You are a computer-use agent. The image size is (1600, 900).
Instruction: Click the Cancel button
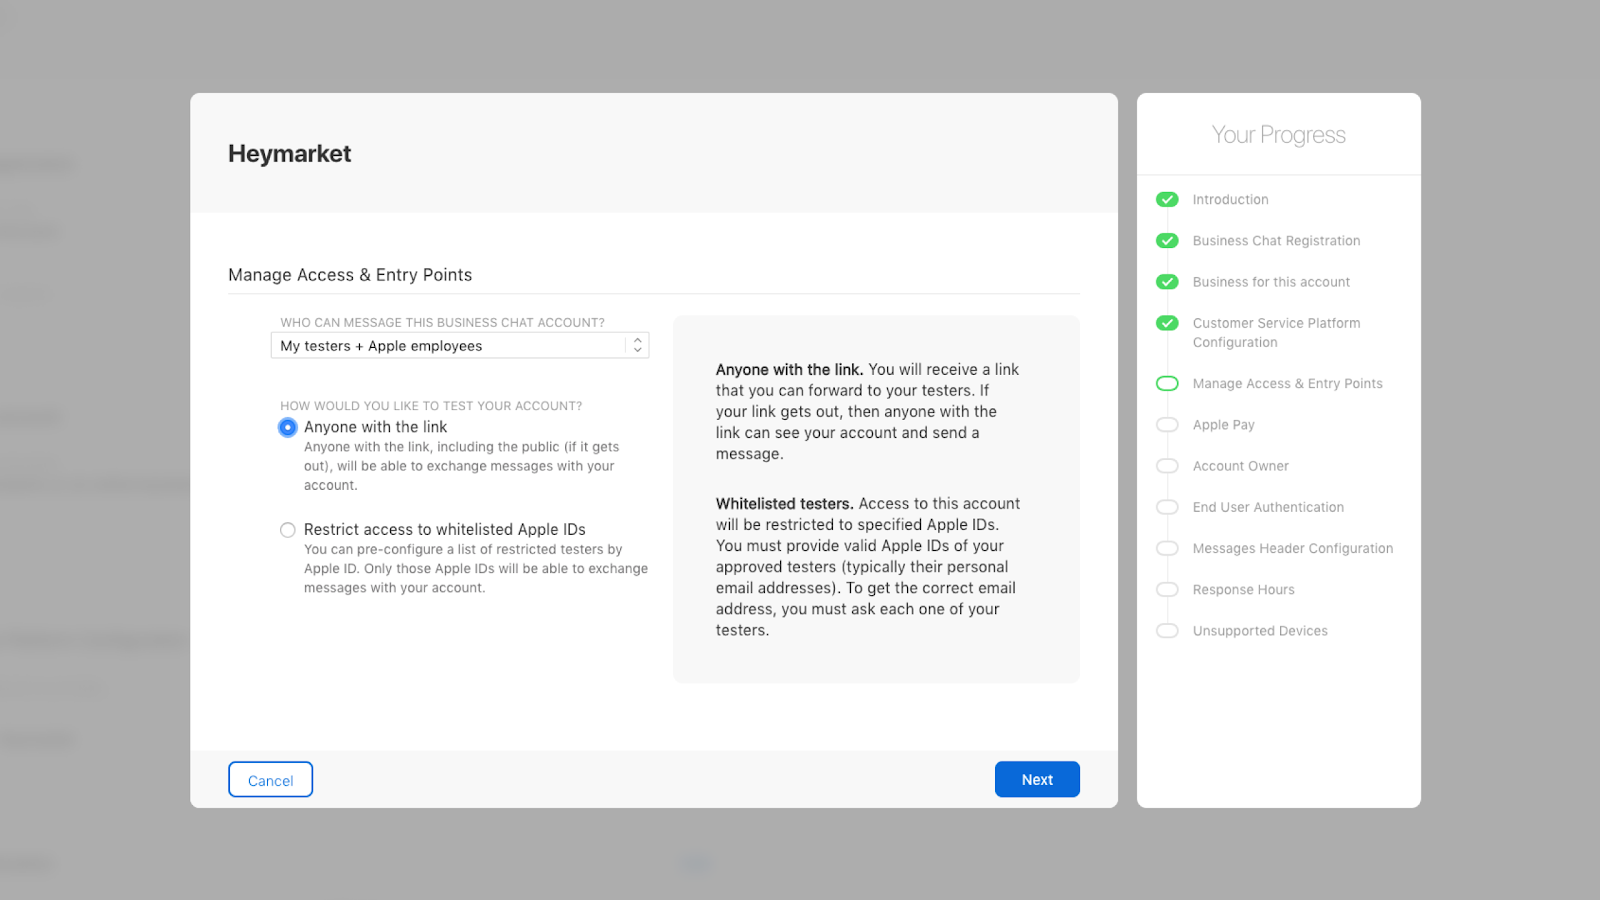tap(270, 780)
